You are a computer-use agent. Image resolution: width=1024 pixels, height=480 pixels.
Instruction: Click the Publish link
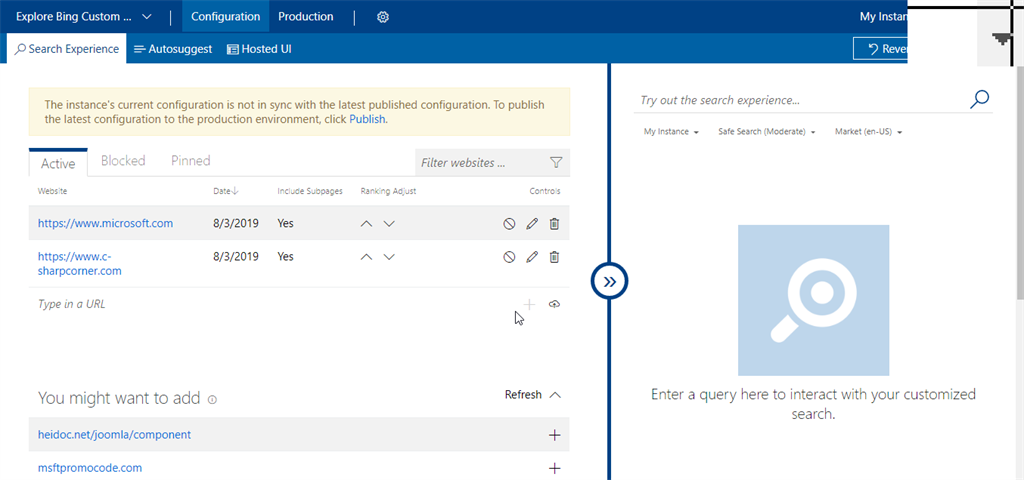click(367, 120)
